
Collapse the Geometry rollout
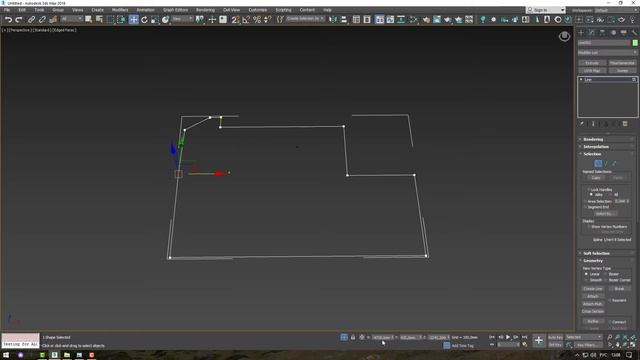click(607, 261)
